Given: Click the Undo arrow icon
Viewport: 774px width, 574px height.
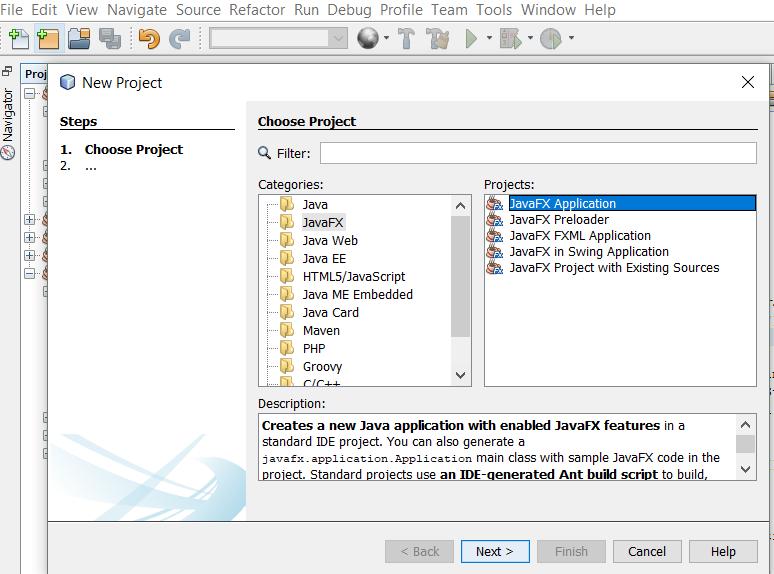Looking at the screenshot, I should click(149, 38).
